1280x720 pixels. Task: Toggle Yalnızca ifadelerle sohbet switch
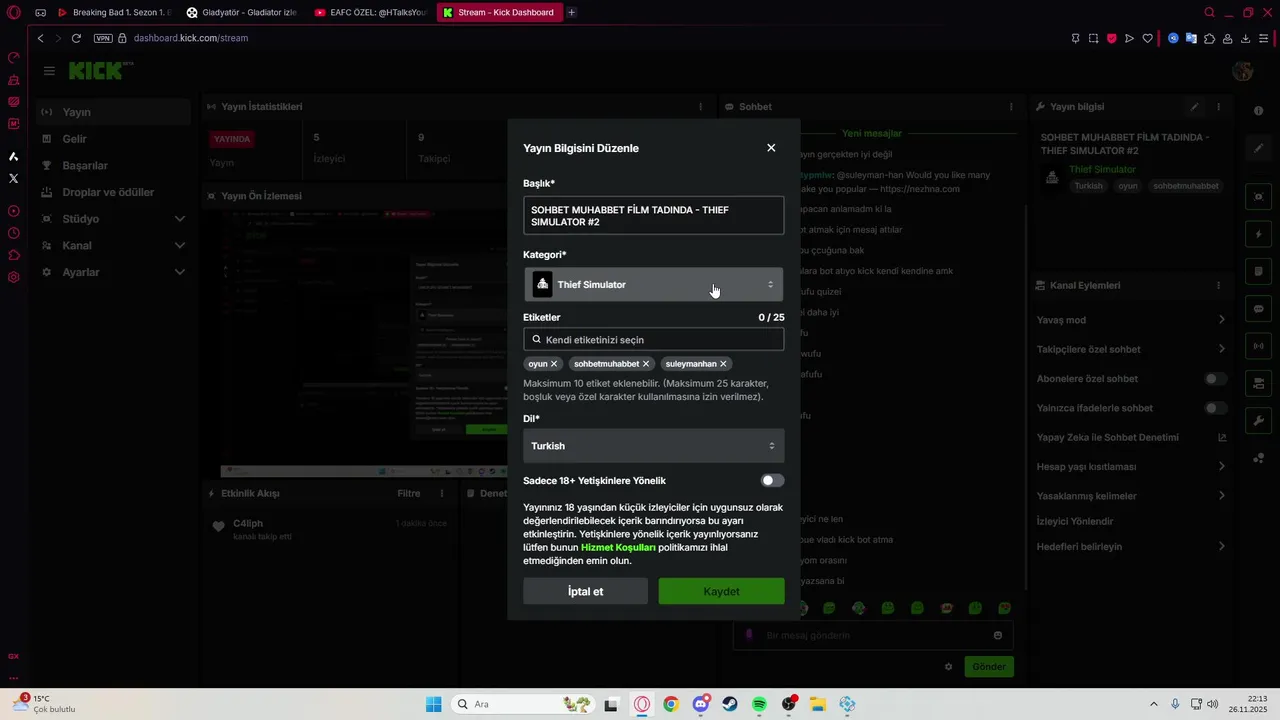tap(1215, 408)
